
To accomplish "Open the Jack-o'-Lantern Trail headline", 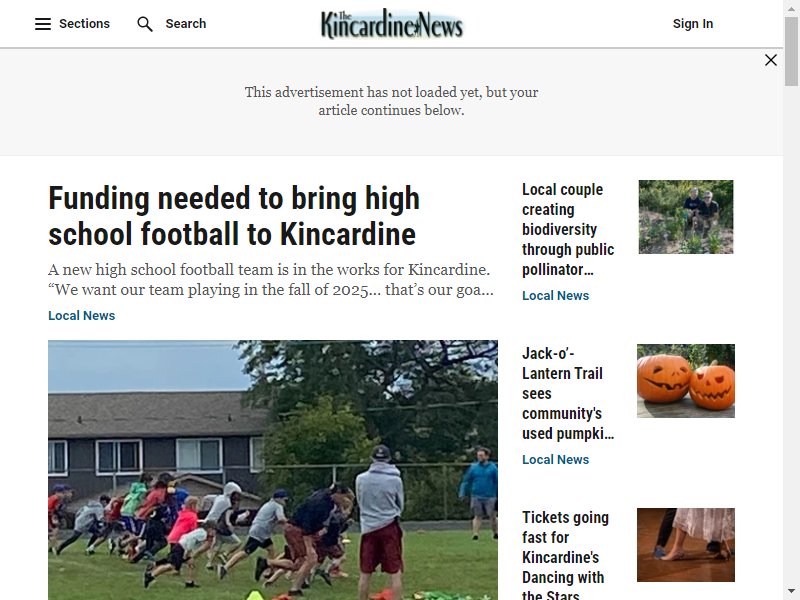I will coord(568,393).
